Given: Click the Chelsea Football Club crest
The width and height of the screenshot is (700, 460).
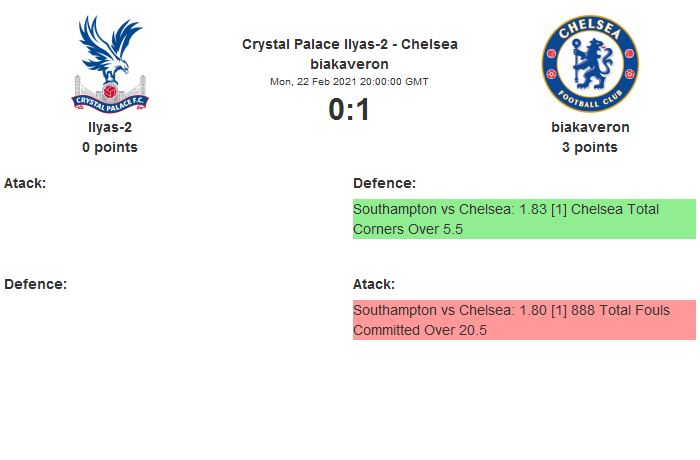Looking at the screenshot, I should tap(589, 62).
